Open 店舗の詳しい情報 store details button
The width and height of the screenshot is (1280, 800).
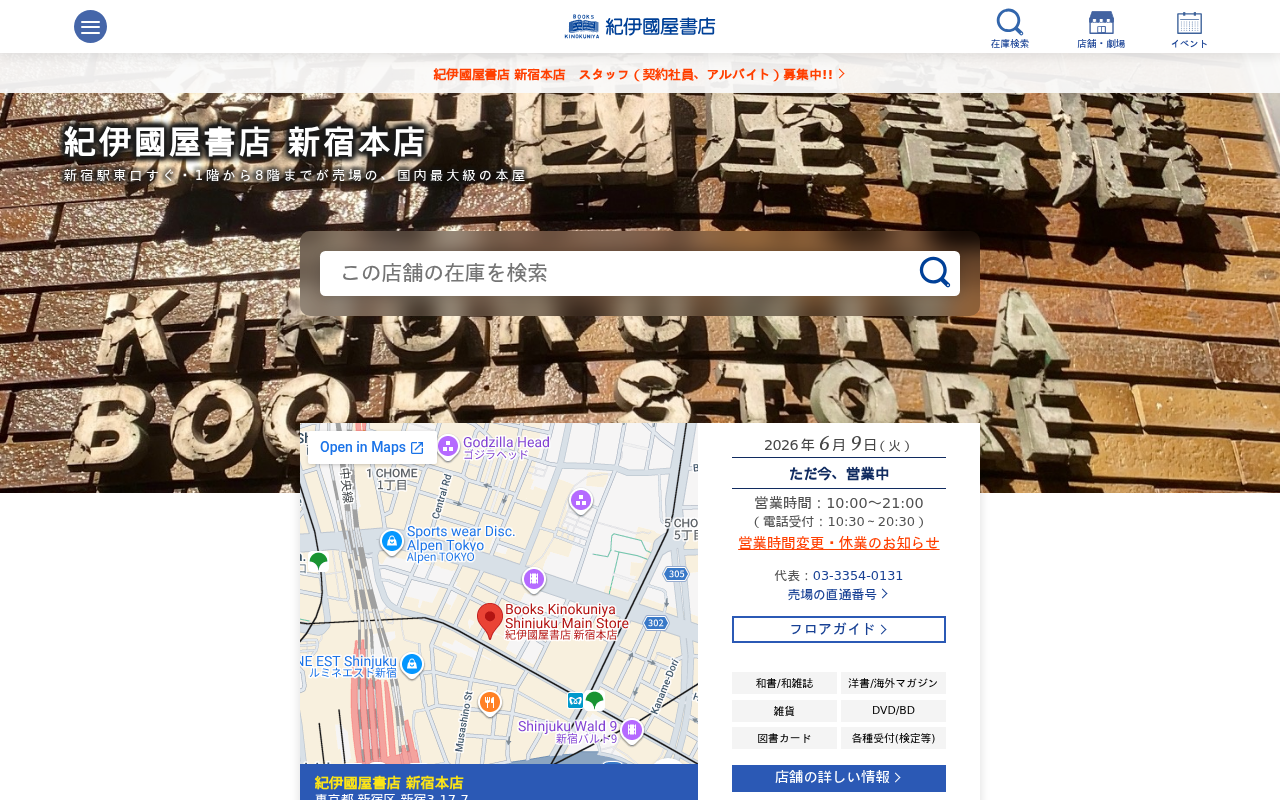[x=839, y=778]
